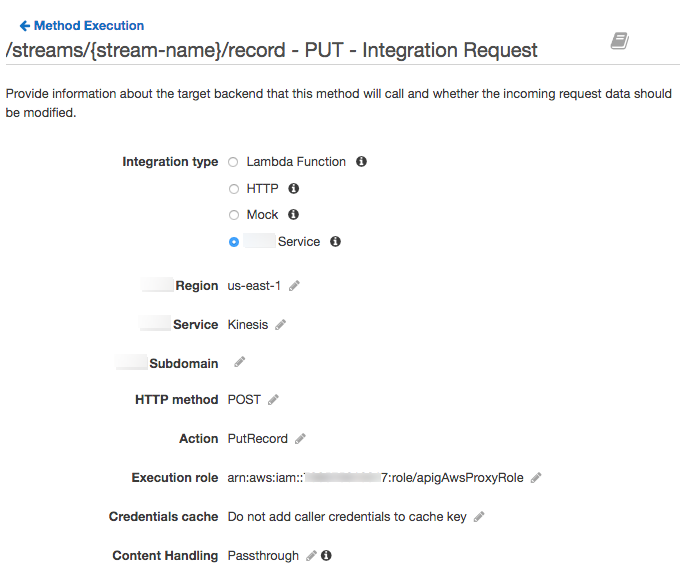The height and width of the screenshot is (576, 680).
Task: Show info for Lambda Function option
Action: [362, 161]
